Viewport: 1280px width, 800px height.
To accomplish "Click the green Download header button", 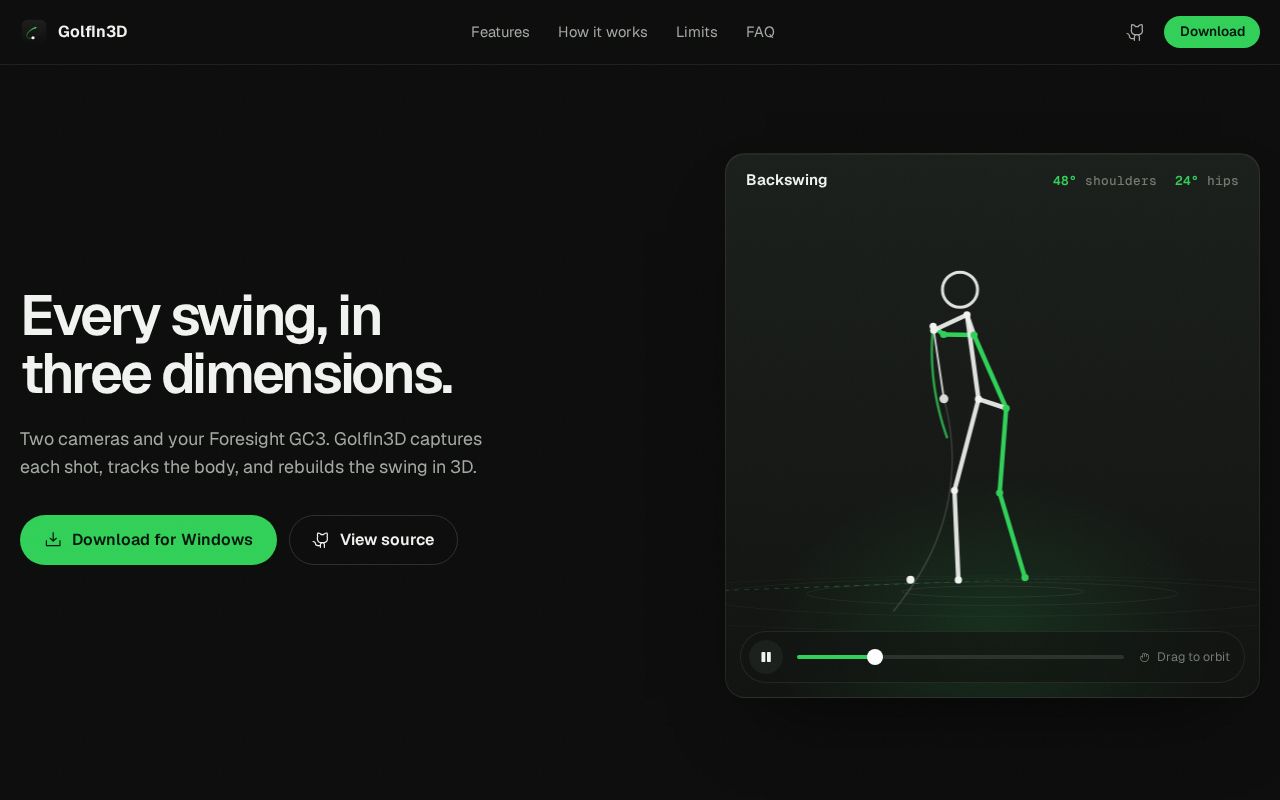I will [x=1212, y=32].
